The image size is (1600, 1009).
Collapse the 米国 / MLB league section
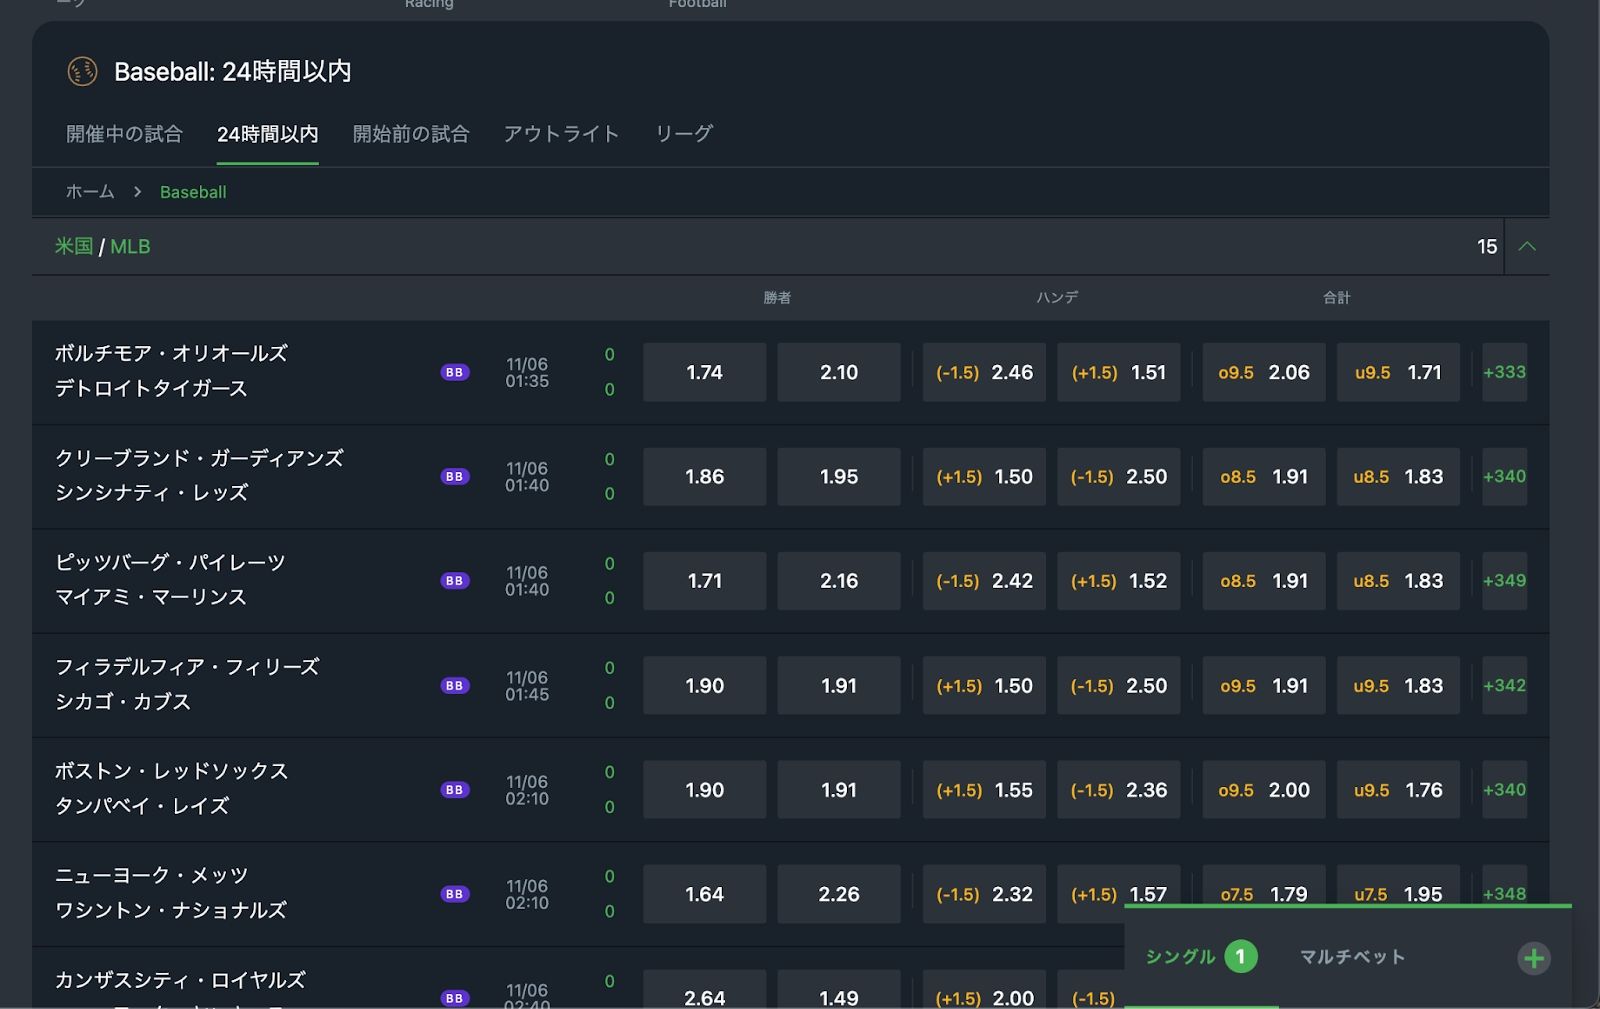click(x=1527, y=246)
